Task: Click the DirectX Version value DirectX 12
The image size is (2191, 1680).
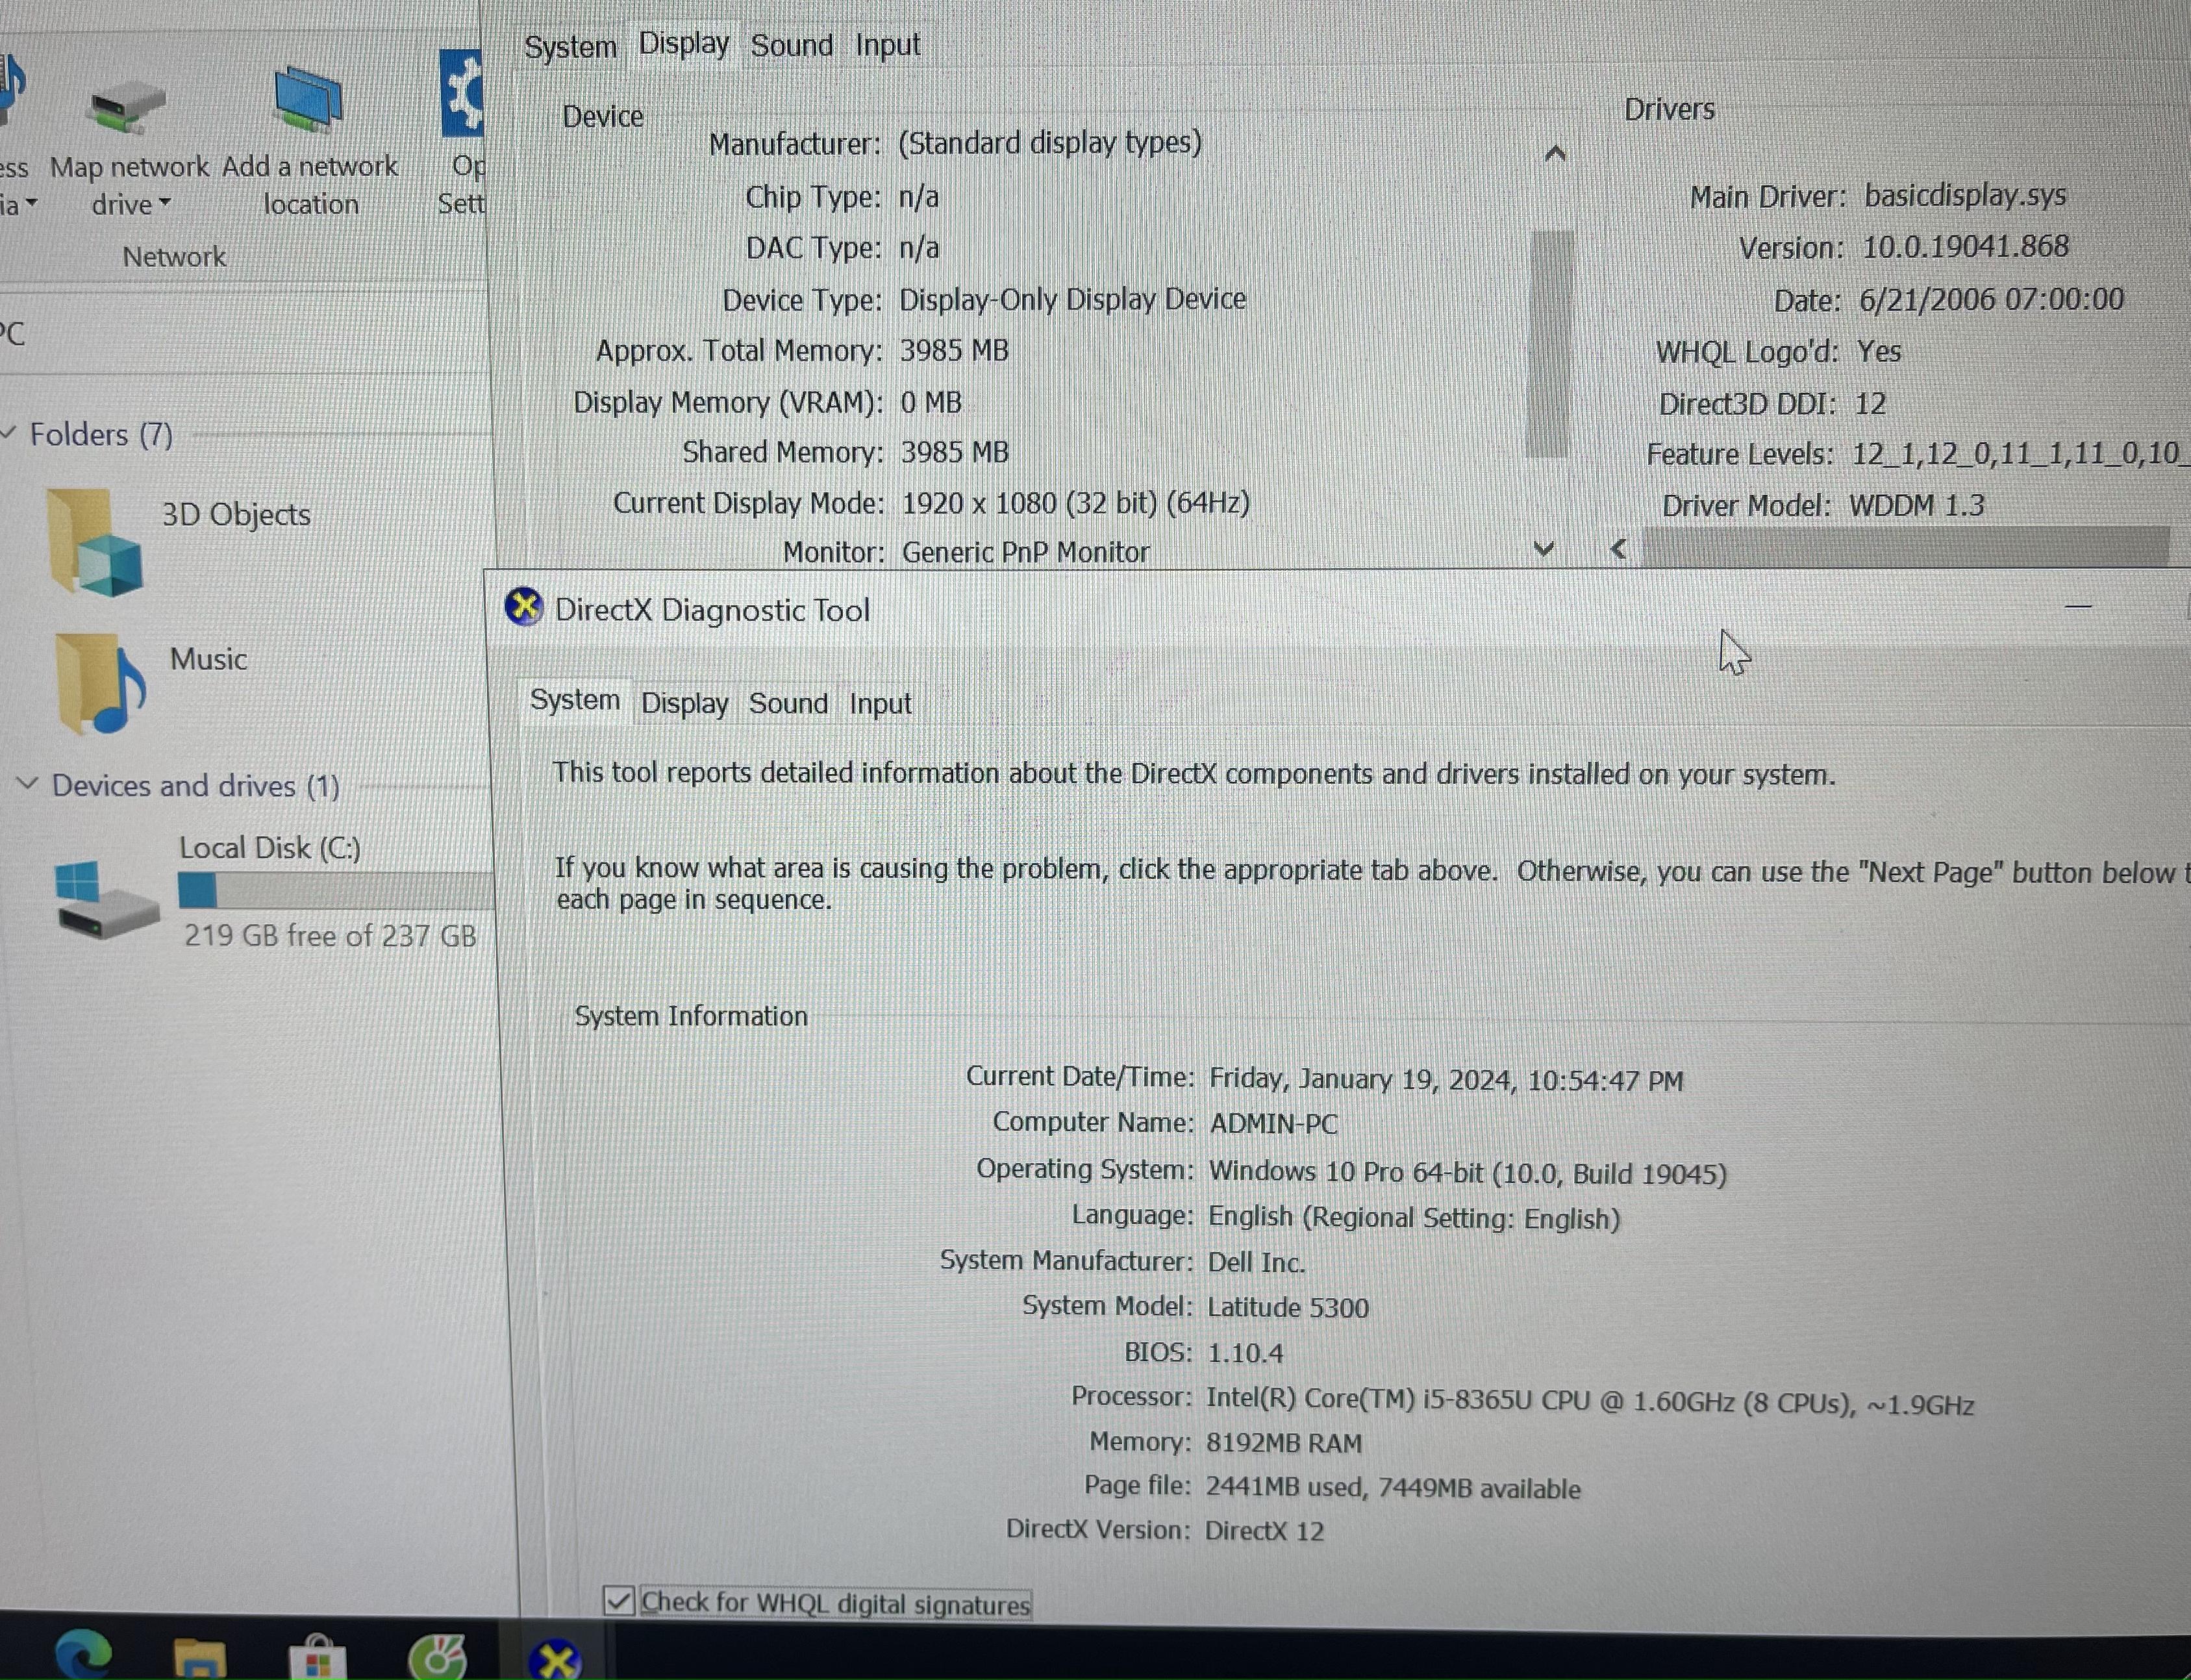Action: point(1264,1531)
